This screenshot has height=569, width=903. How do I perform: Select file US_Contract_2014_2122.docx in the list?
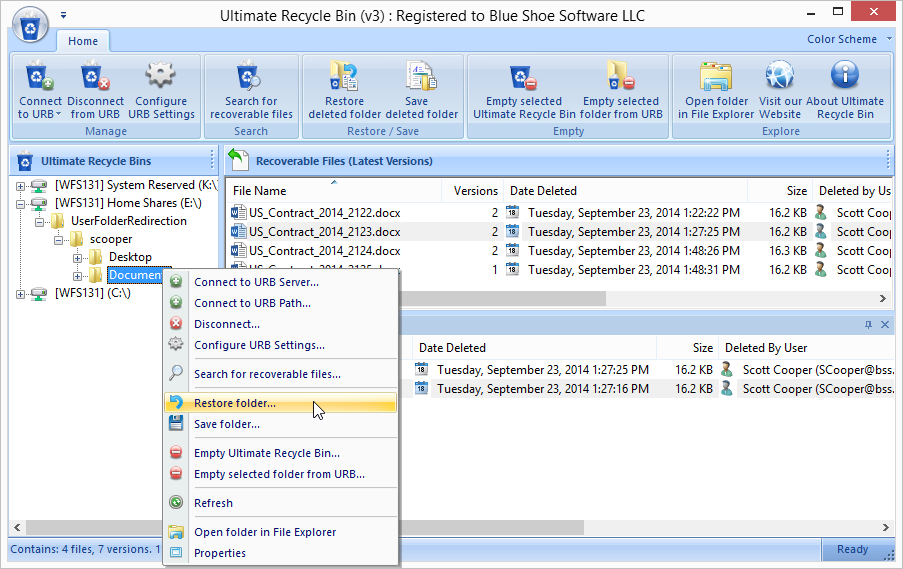pos(324,212)
